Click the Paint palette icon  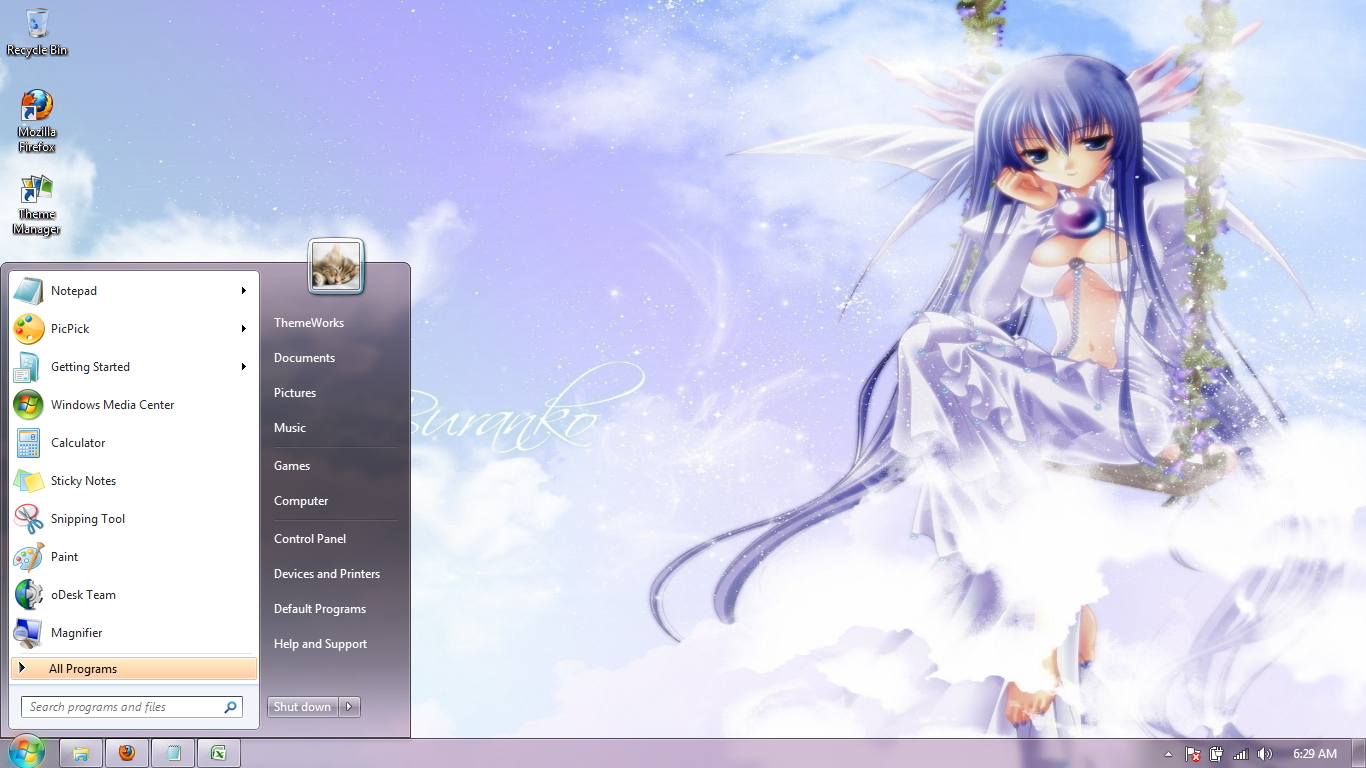(28, 557)
